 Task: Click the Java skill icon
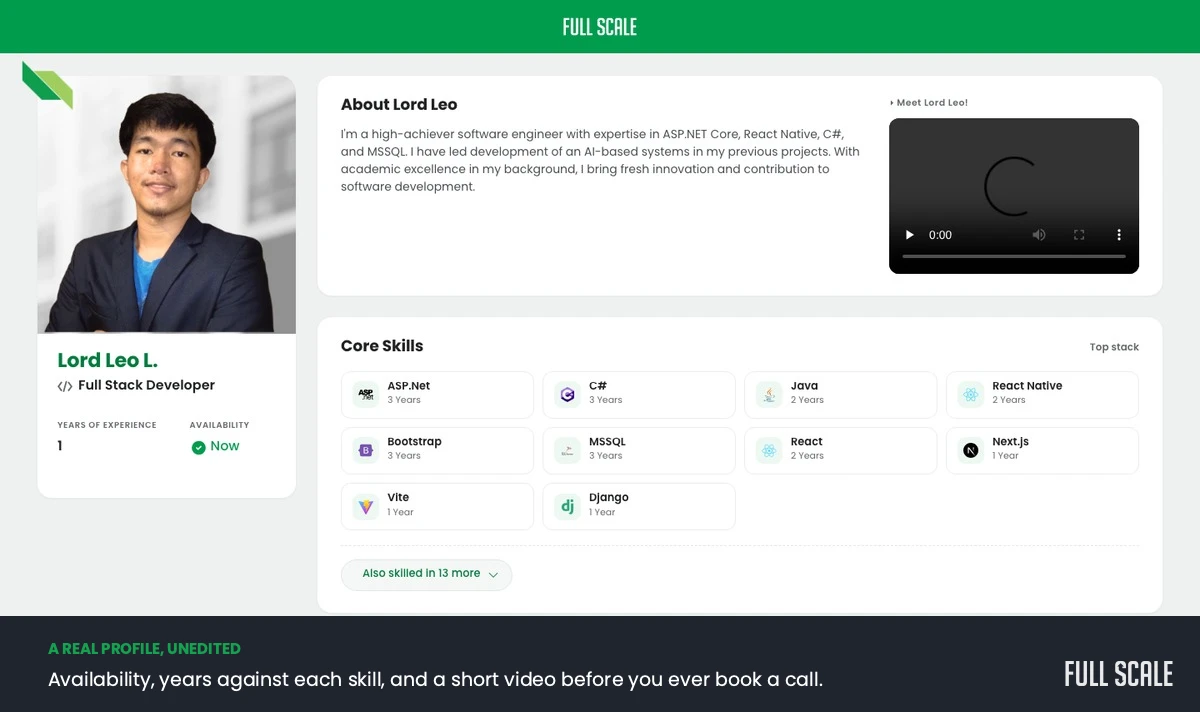(768, 395)
